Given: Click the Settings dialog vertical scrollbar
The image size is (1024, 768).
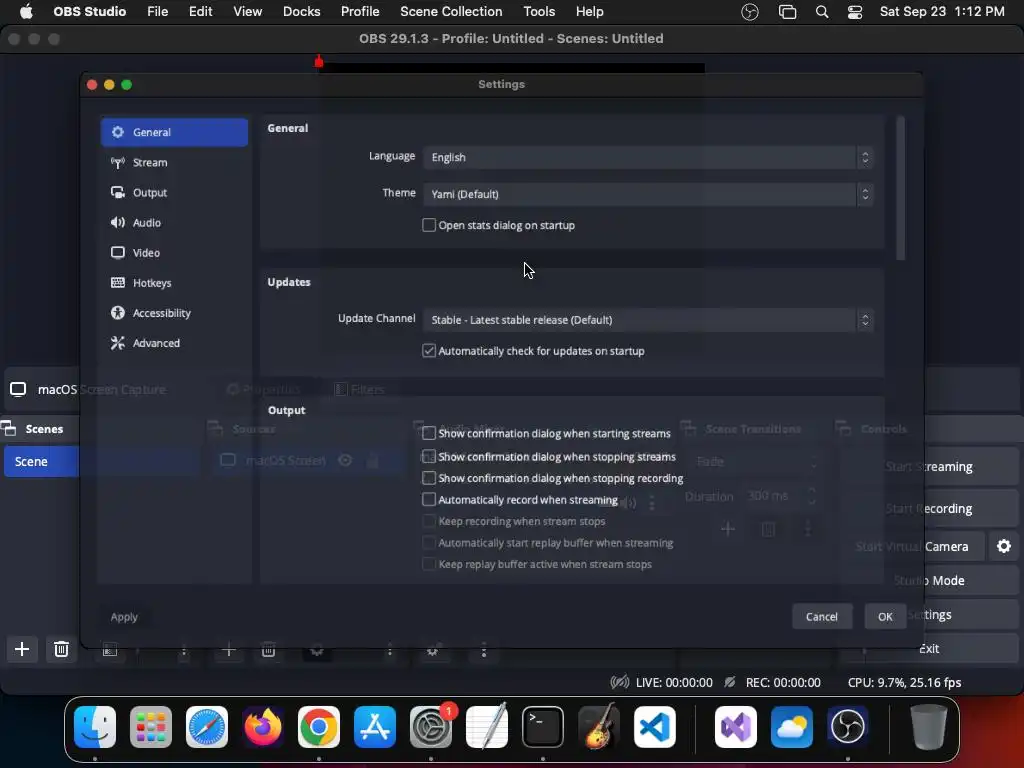Looking at the screenshot, I should pos(901,188).
